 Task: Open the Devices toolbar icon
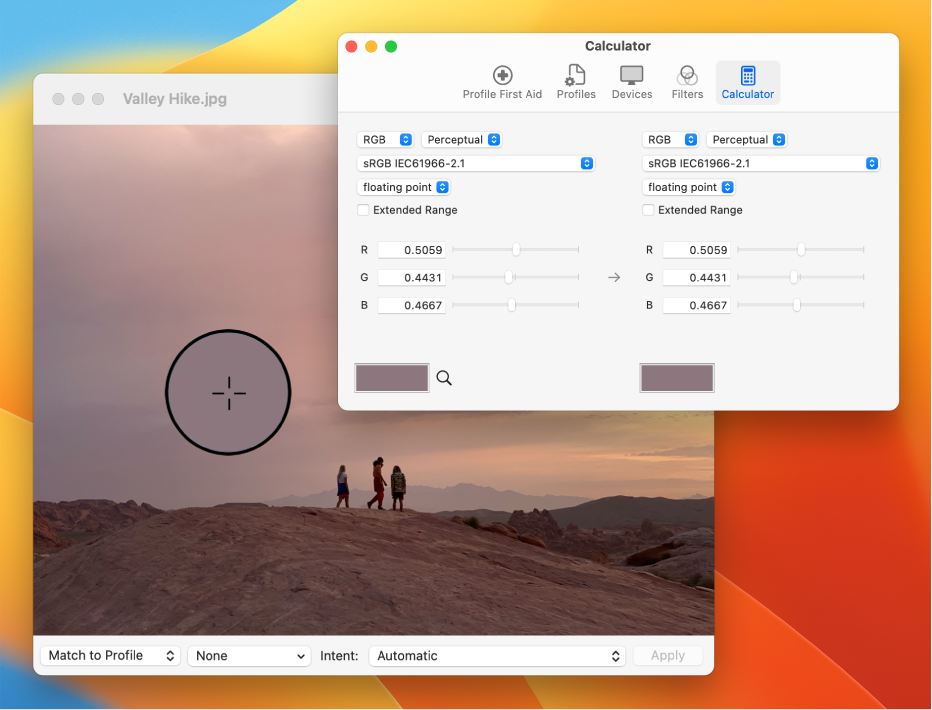click(632, 83)
